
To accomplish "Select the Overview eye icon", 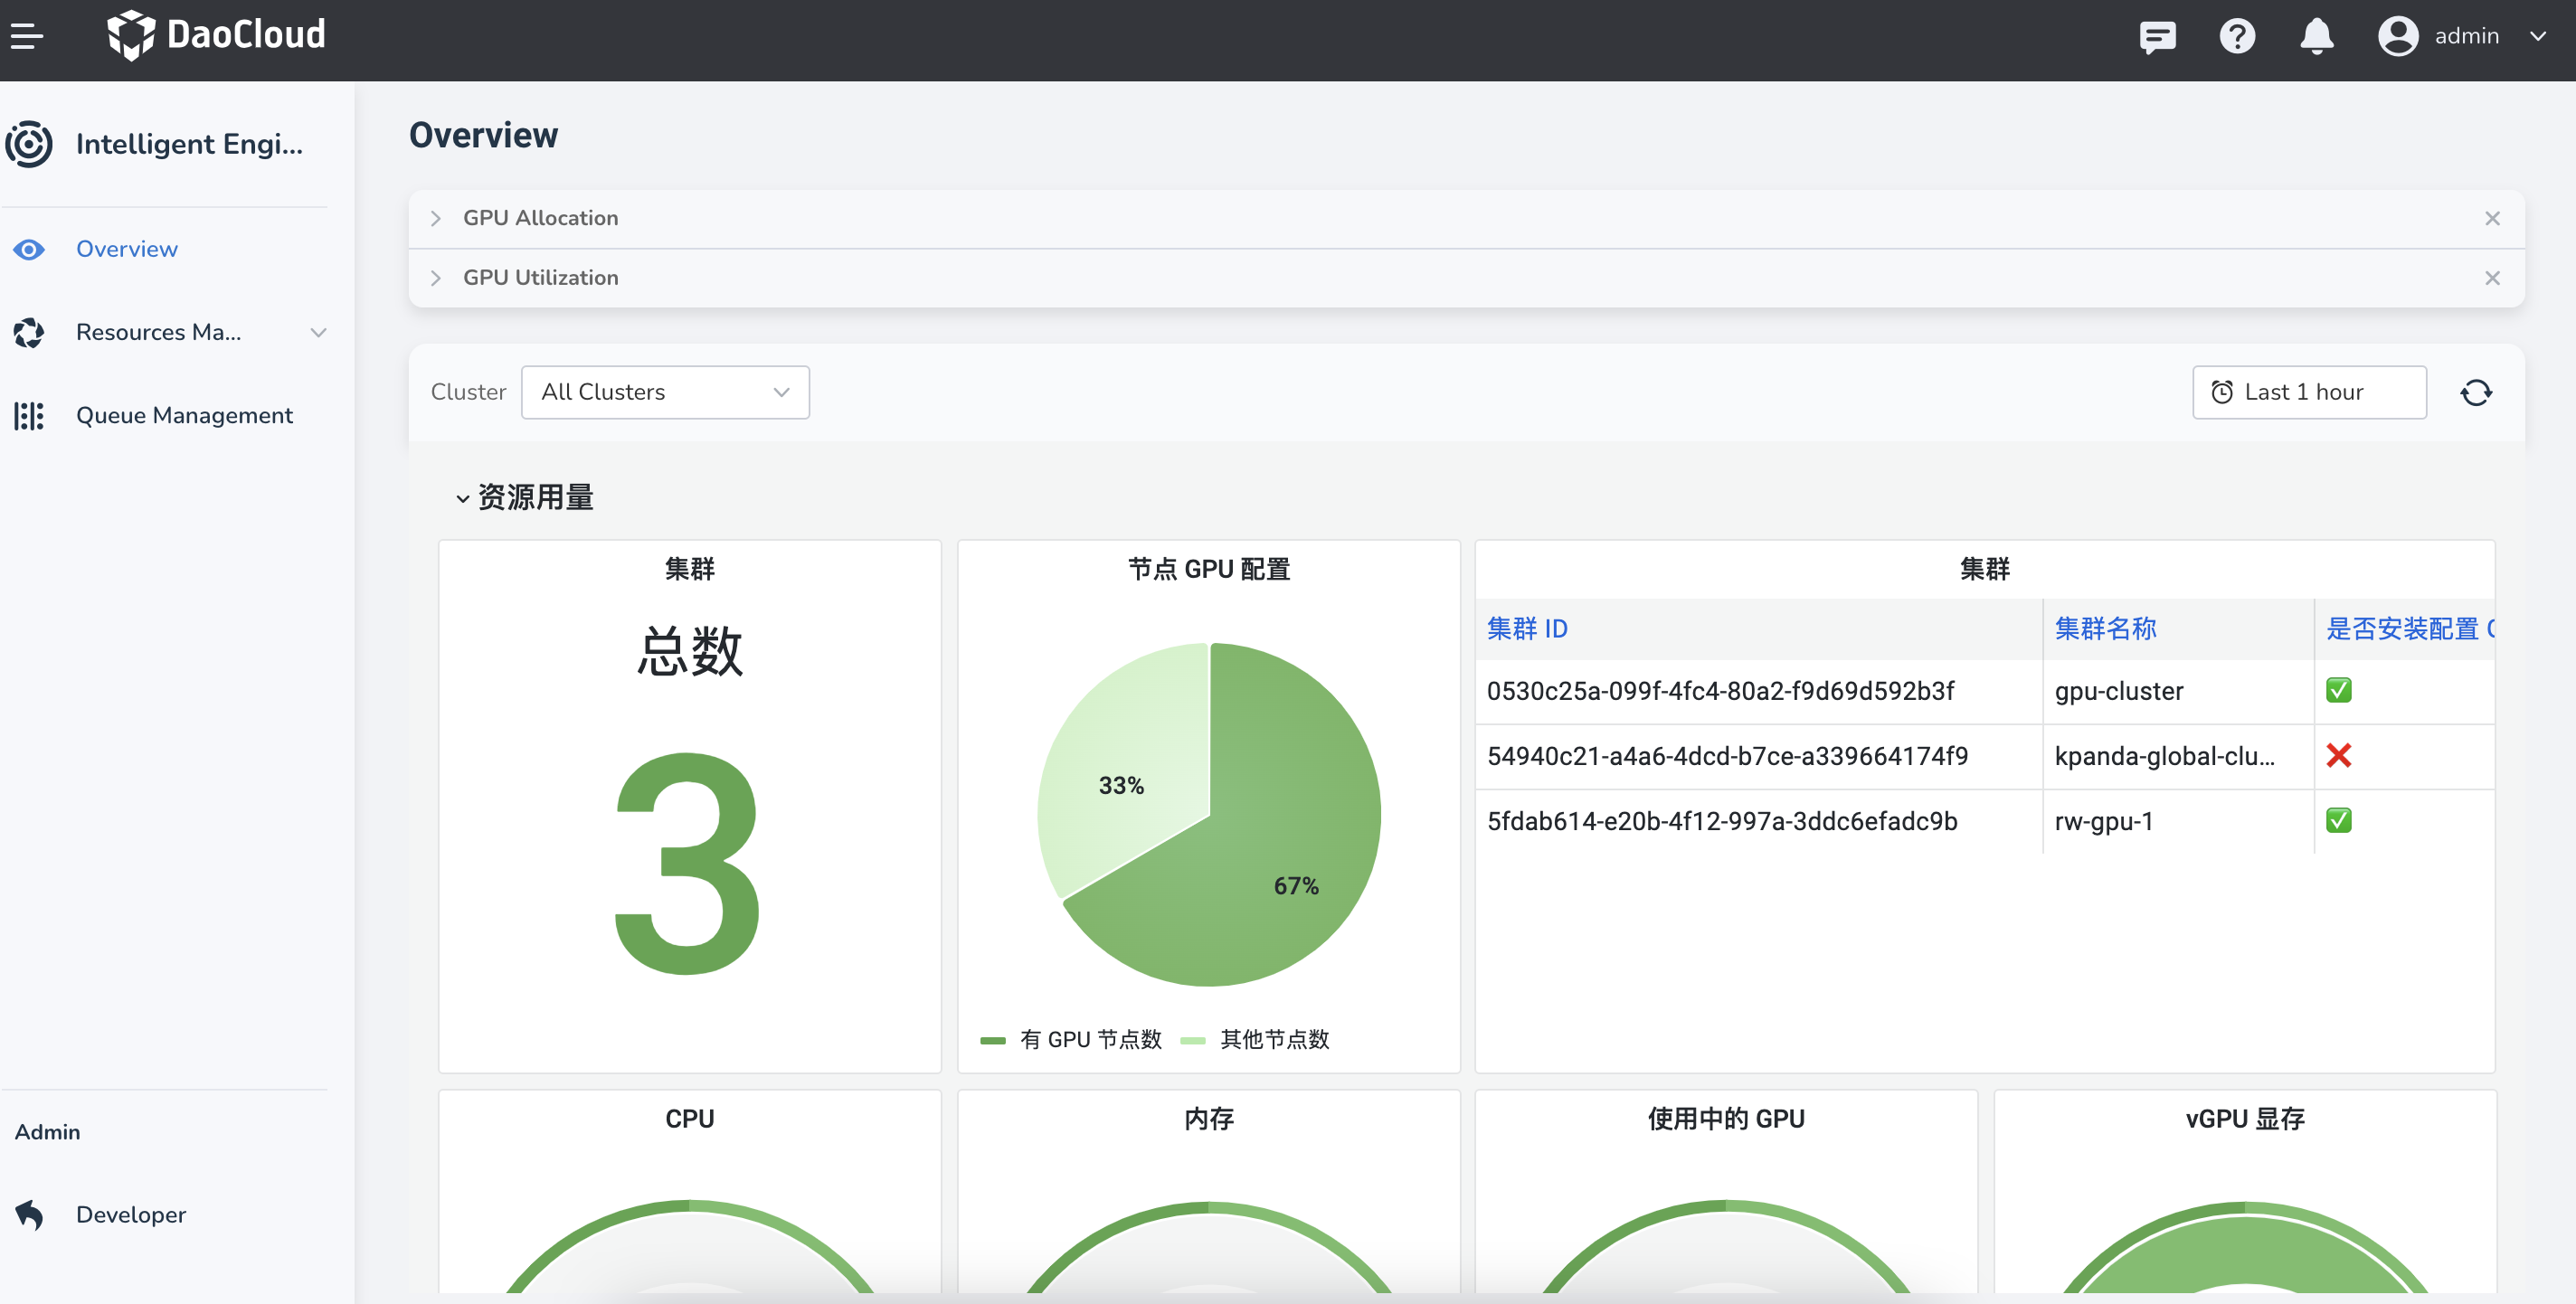I will [28, 249].
